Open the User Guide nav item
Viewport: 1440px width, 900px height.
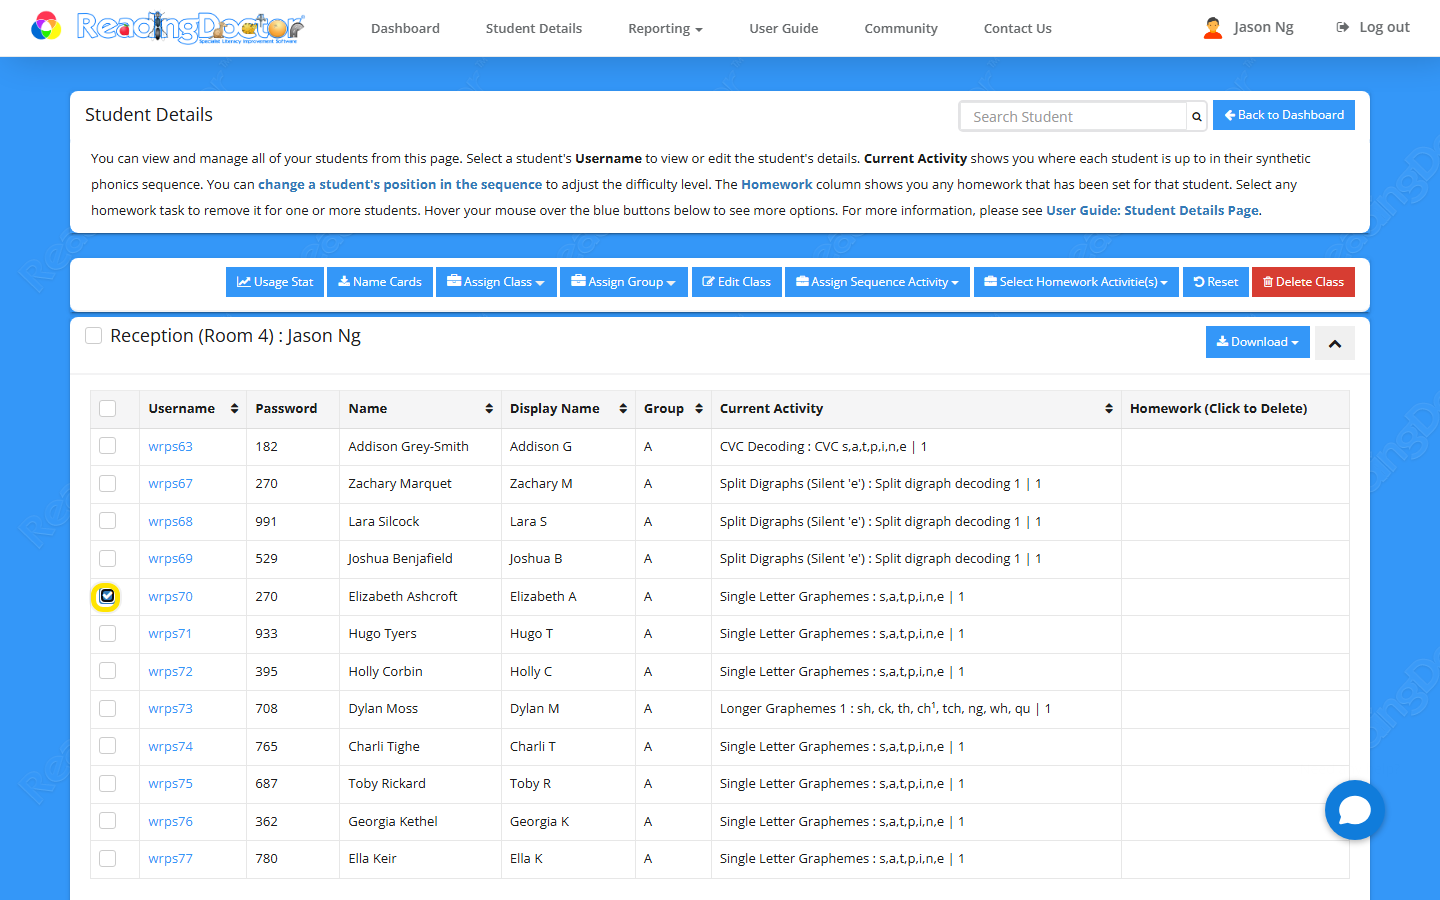click(x=784, y=28)
